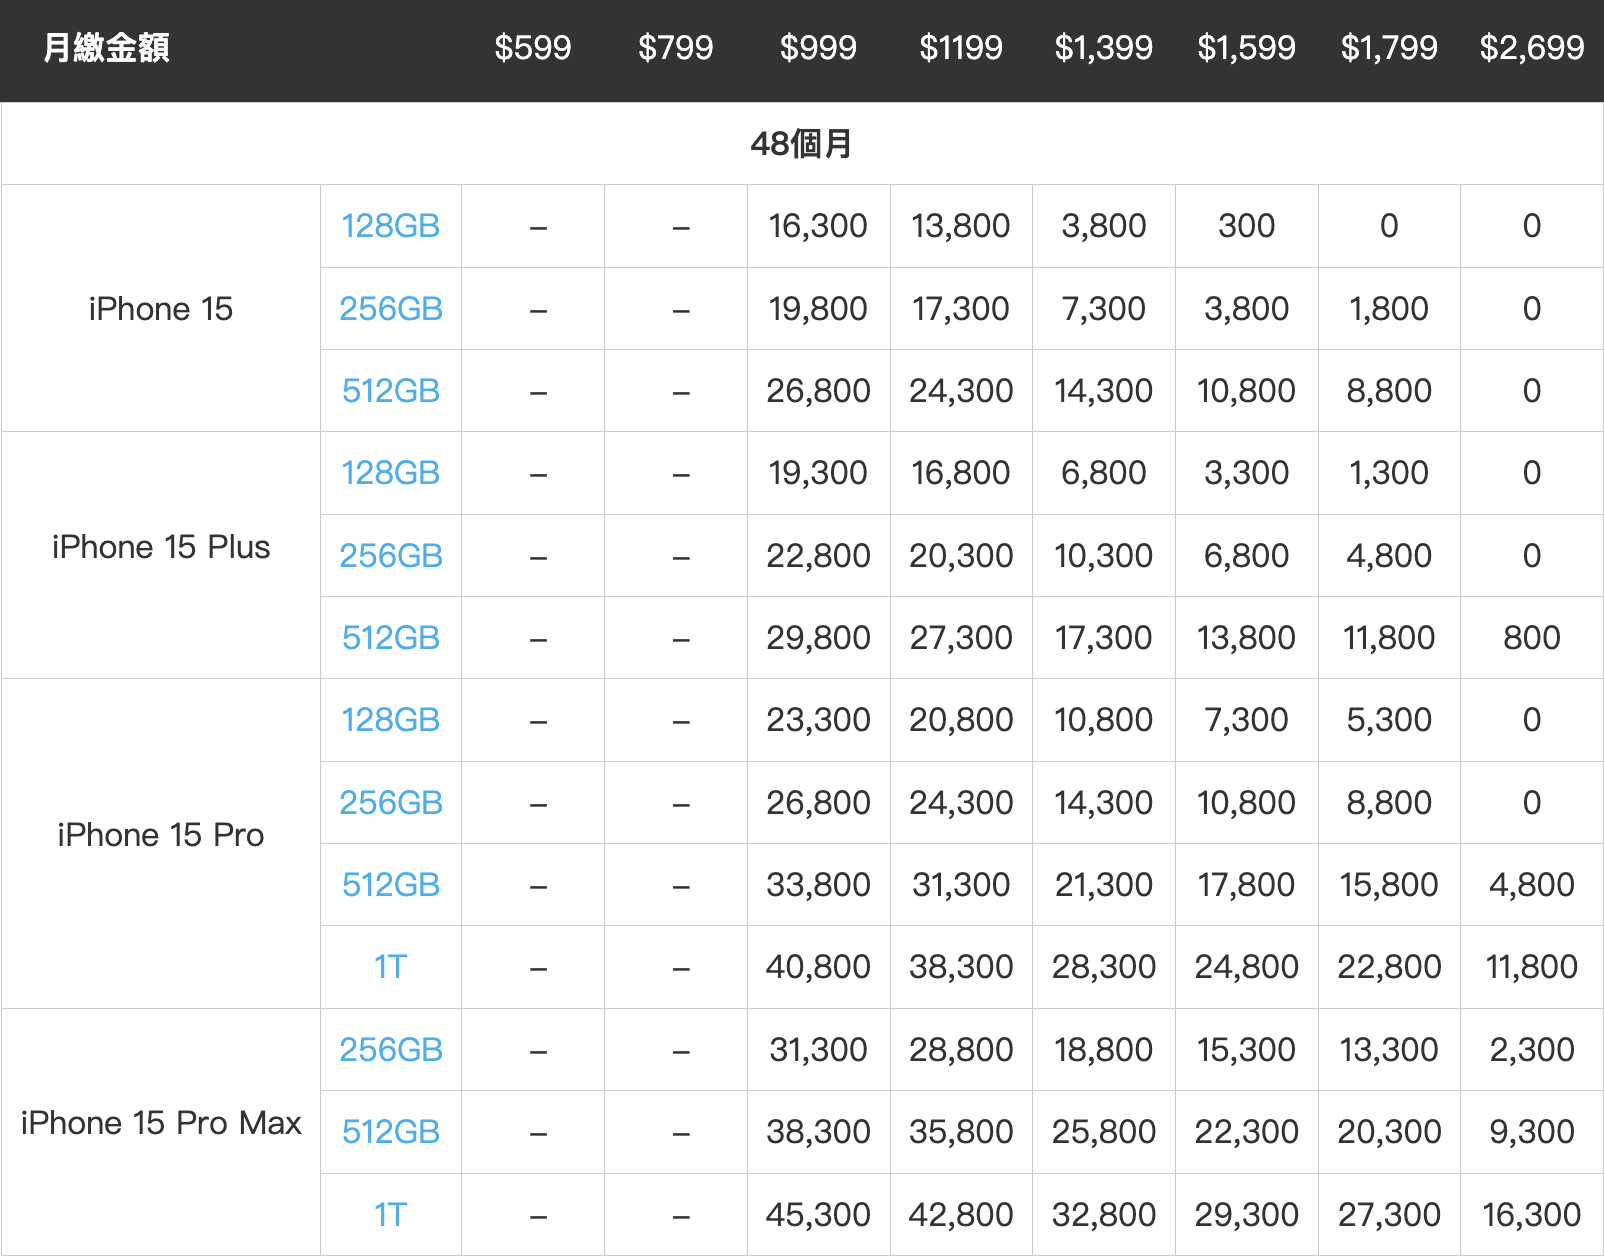The width and height of the screenshot is (1604, 1256).
Task: Click the 48個月 contract period row
Action: click(801, 144)
